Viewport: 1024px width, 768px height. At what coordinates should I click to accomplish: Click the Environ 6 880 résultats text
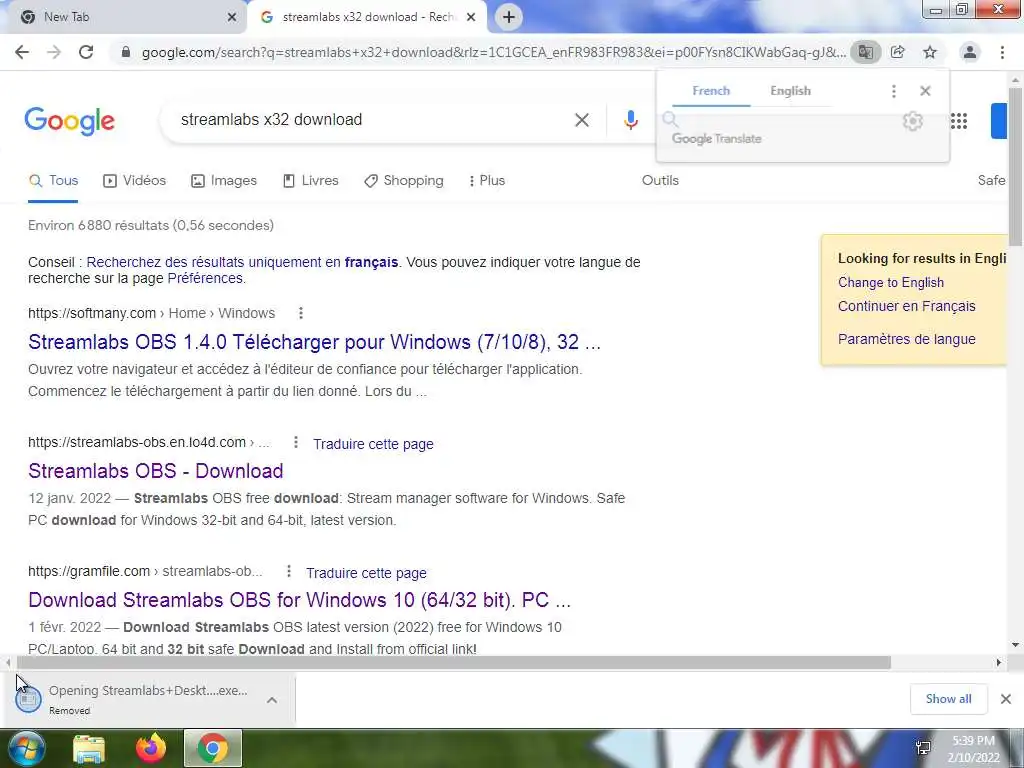[x=151, y=225]
